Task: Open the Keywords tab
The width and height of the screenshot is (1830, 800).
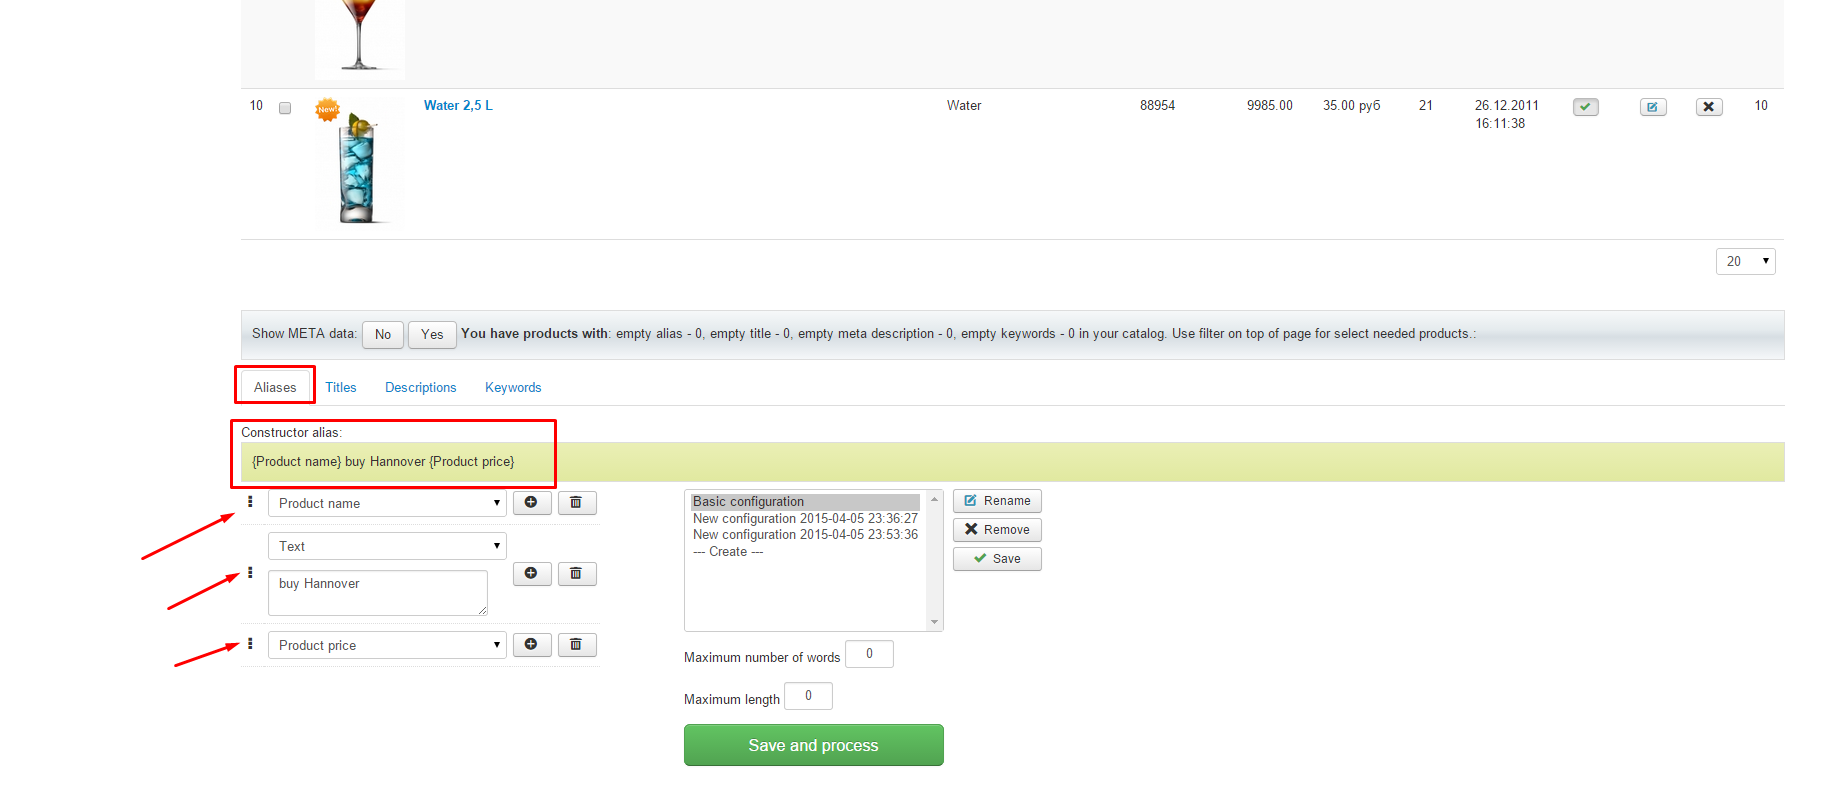Action: click(x=513, y=388)
